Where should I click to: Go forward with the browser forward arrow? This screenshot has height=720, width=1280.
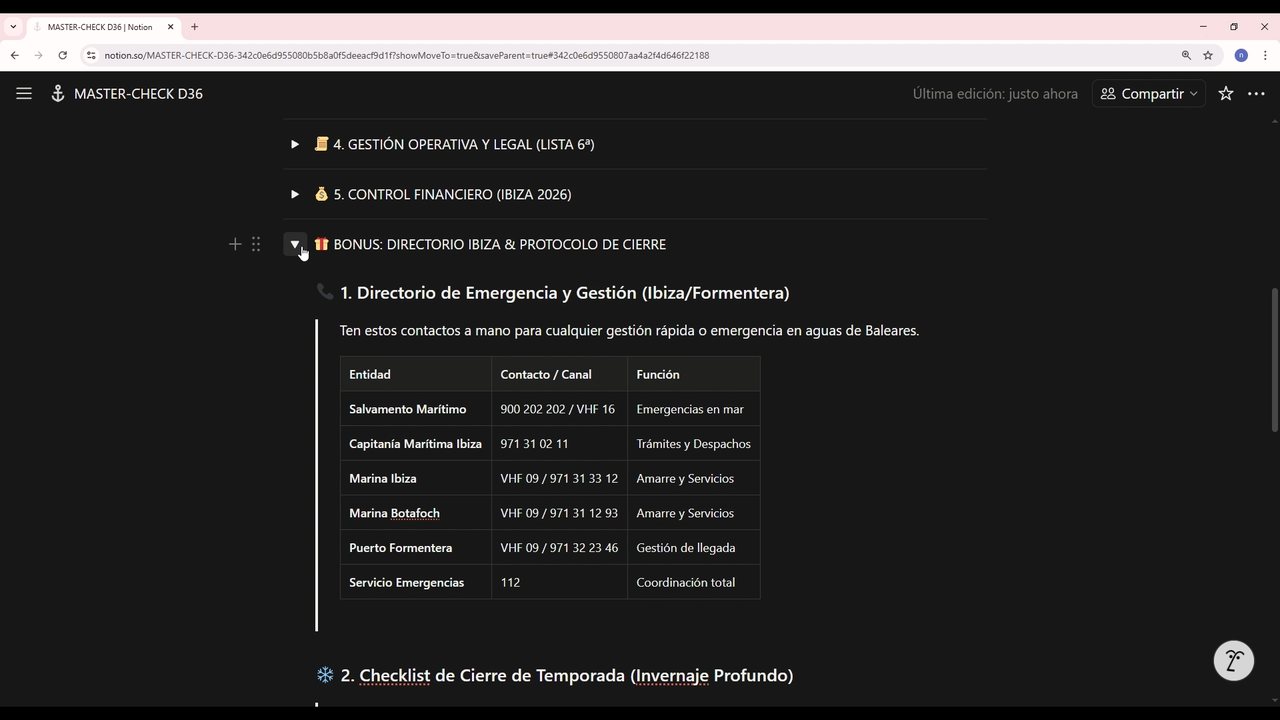coord(39,55)
